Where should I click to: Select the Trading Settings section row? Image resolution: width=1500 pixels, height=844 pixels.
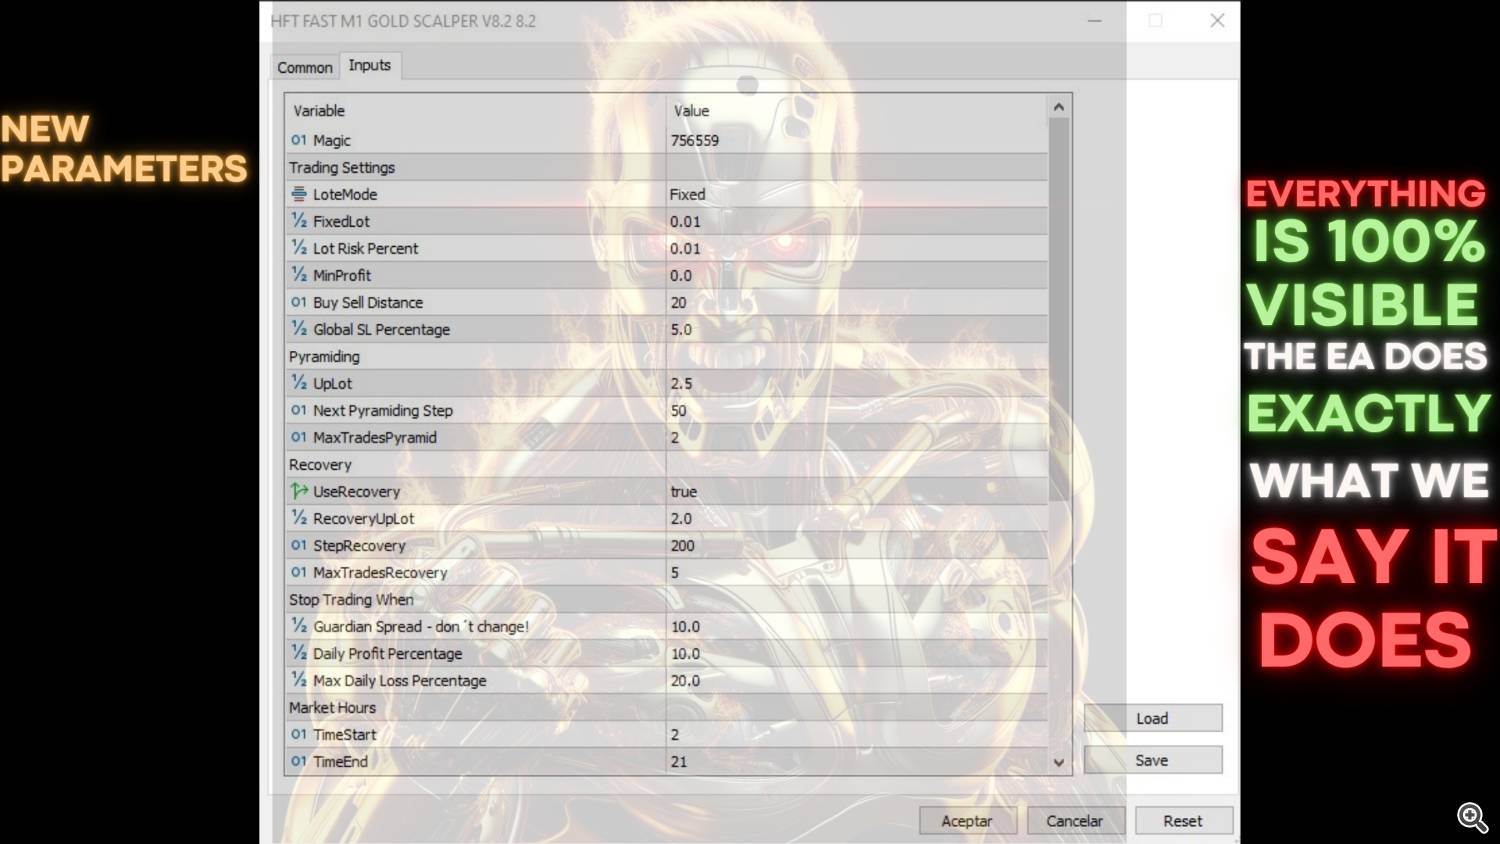pyautogui.click(x=667, y=167)
